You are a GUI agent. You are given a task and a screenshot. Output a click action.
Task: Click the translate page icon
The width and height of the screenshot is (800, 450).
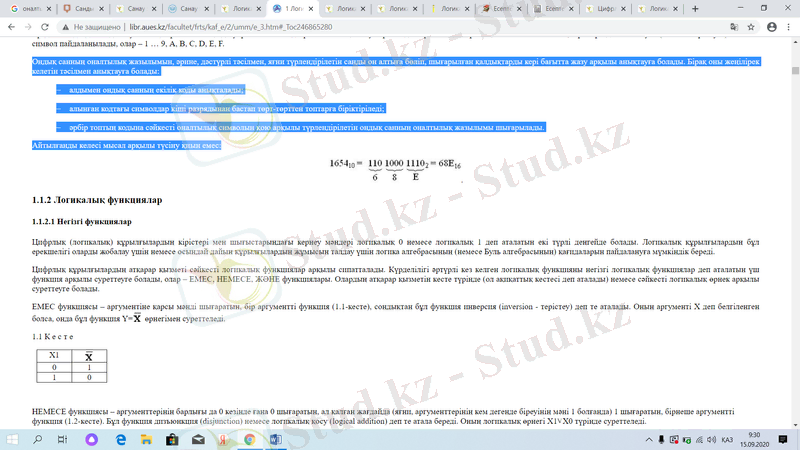click(x=734, y=27)
